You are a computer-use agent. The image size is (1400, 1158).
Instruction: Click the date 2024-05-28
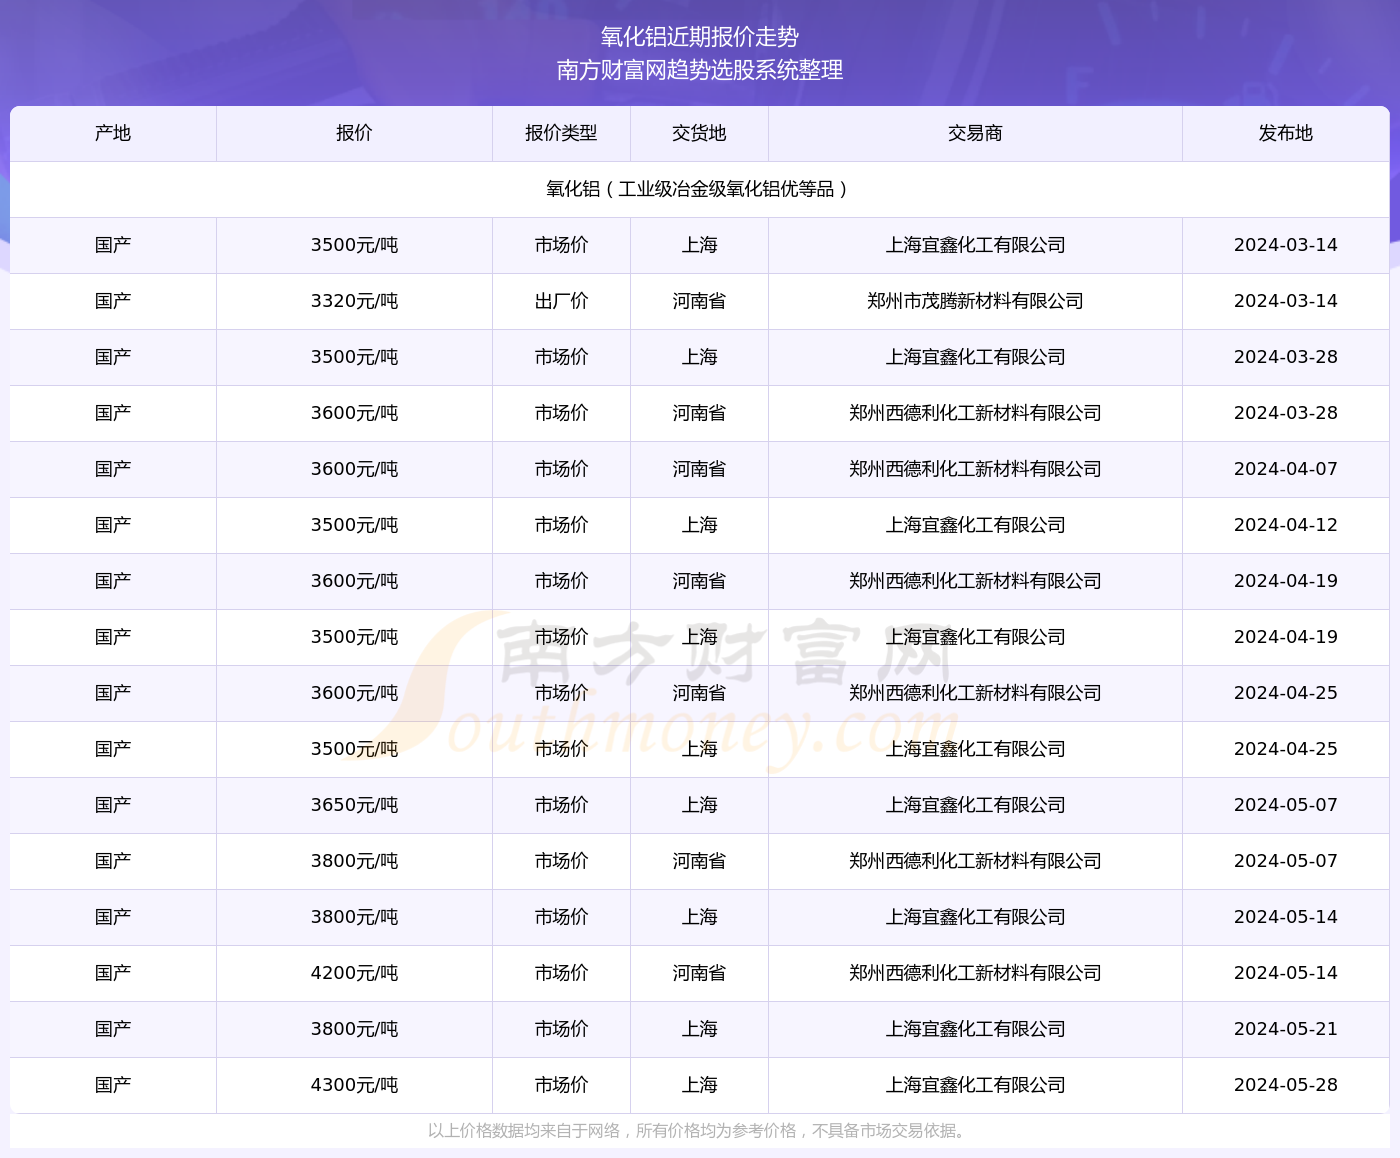pos(1286,1085)
